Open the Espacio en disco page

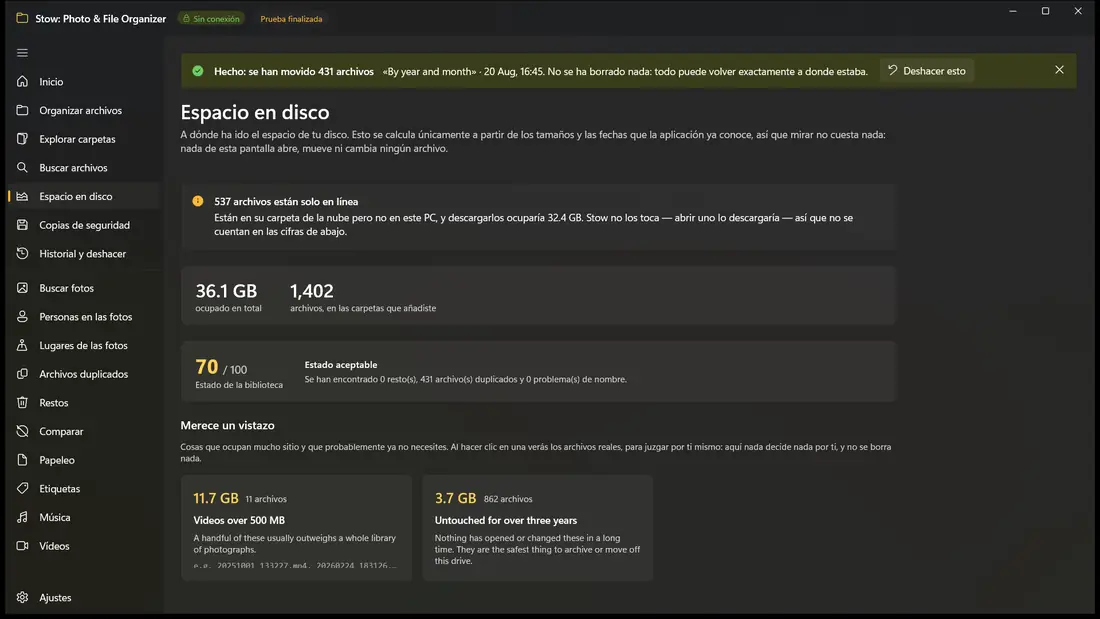(84, 197)
